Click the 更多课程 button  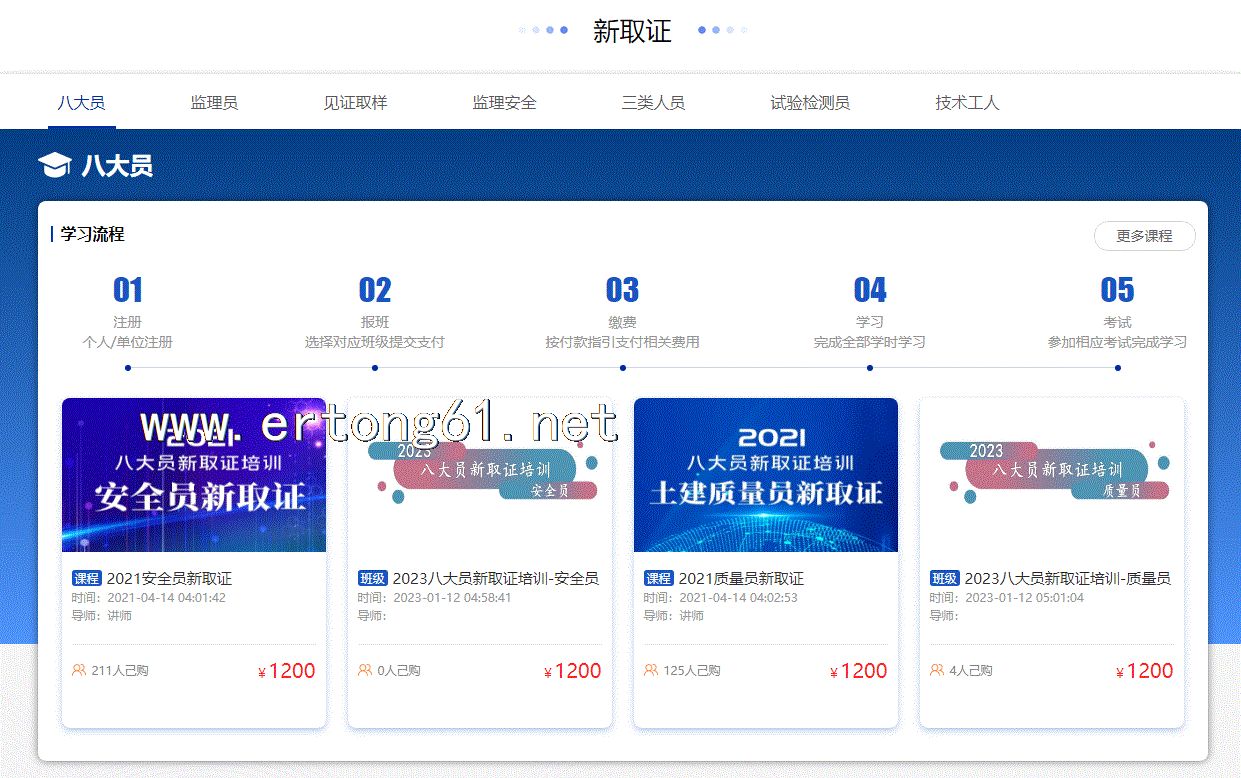point(1144,236)
